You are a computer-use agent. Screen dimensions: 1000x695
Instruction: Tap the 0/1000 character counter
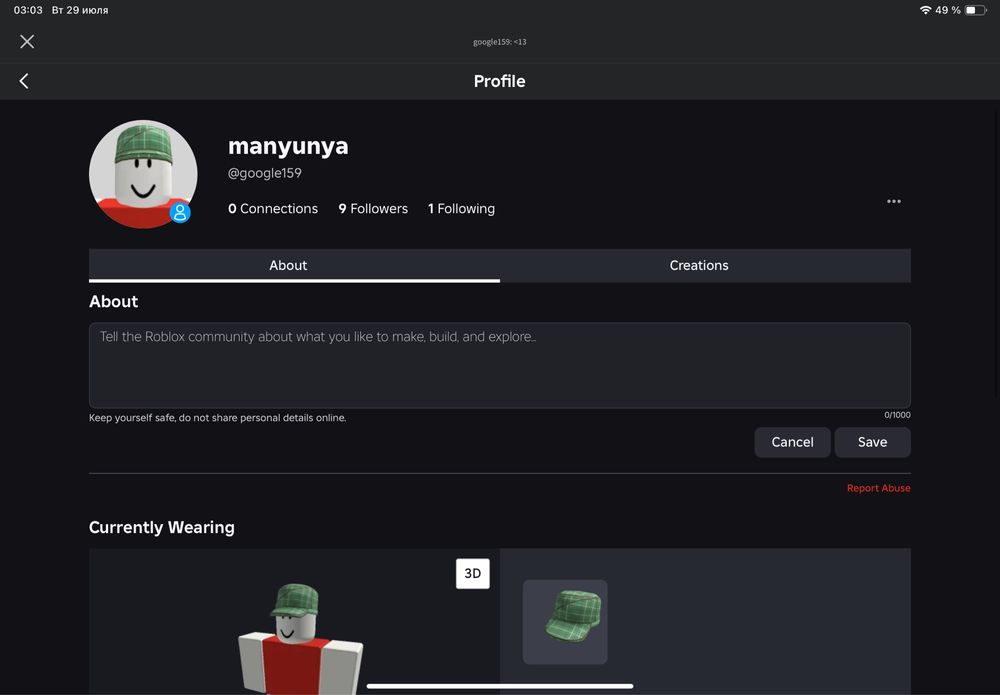(897, 415)
